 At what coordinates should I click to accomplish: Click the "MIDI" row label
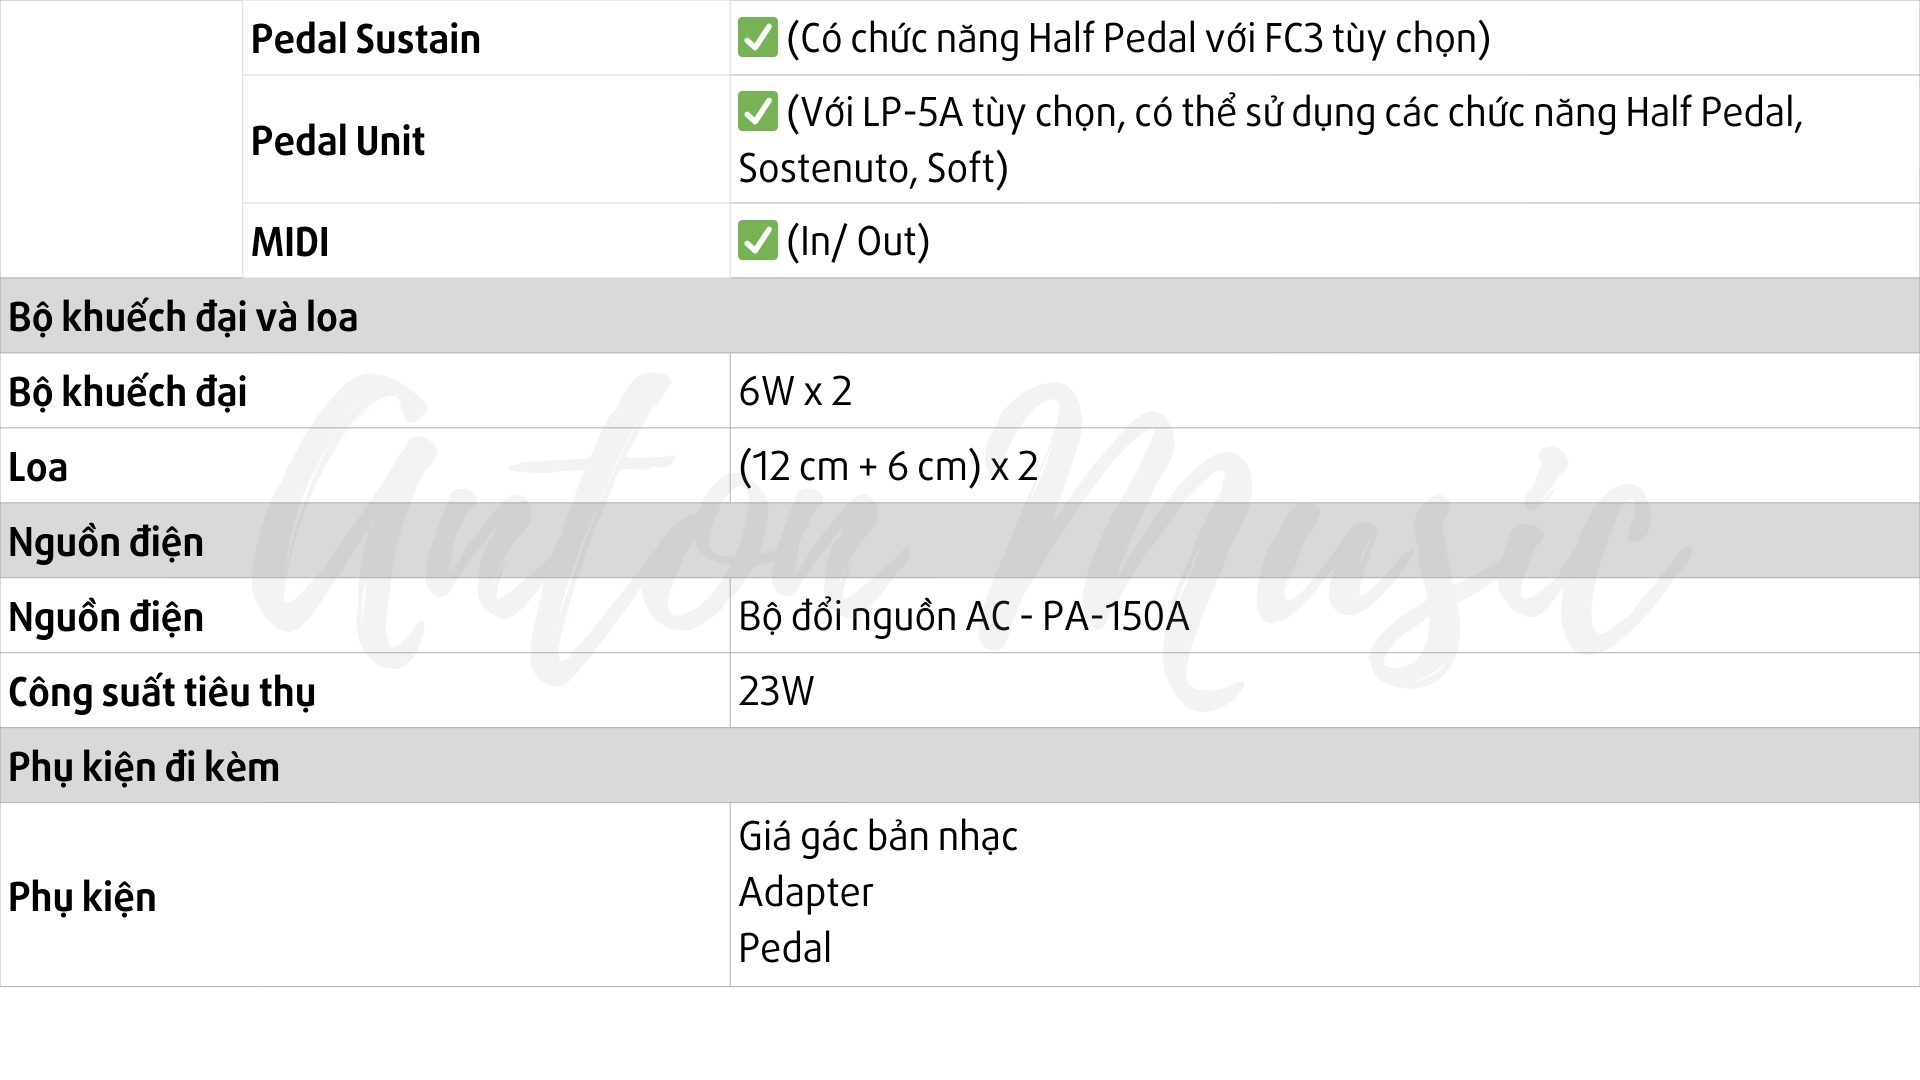click(x=289, y=242)
